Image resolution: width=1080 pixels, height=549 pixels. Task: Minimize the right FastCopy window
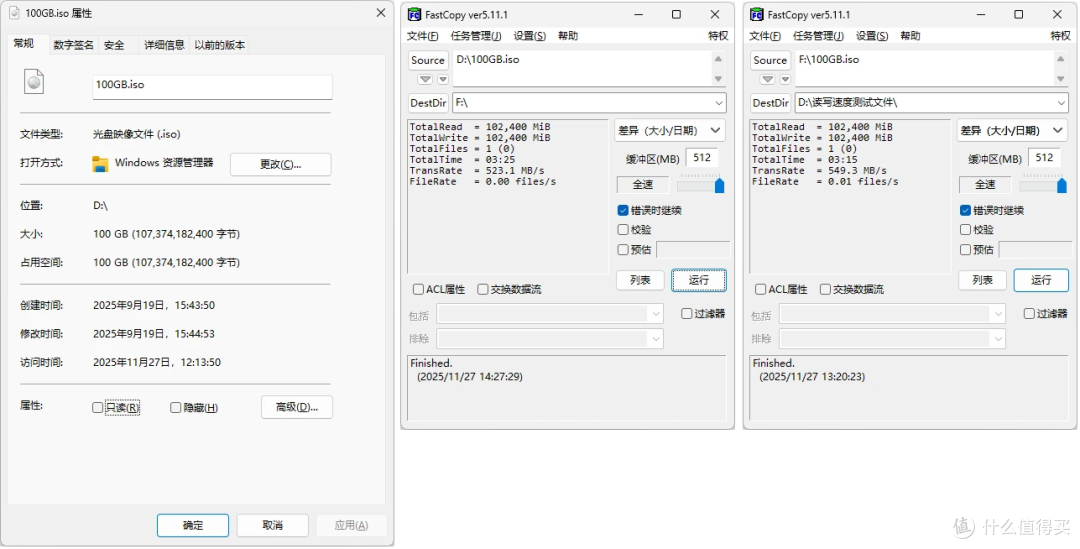pyautogui.click(x=980, y=14)
